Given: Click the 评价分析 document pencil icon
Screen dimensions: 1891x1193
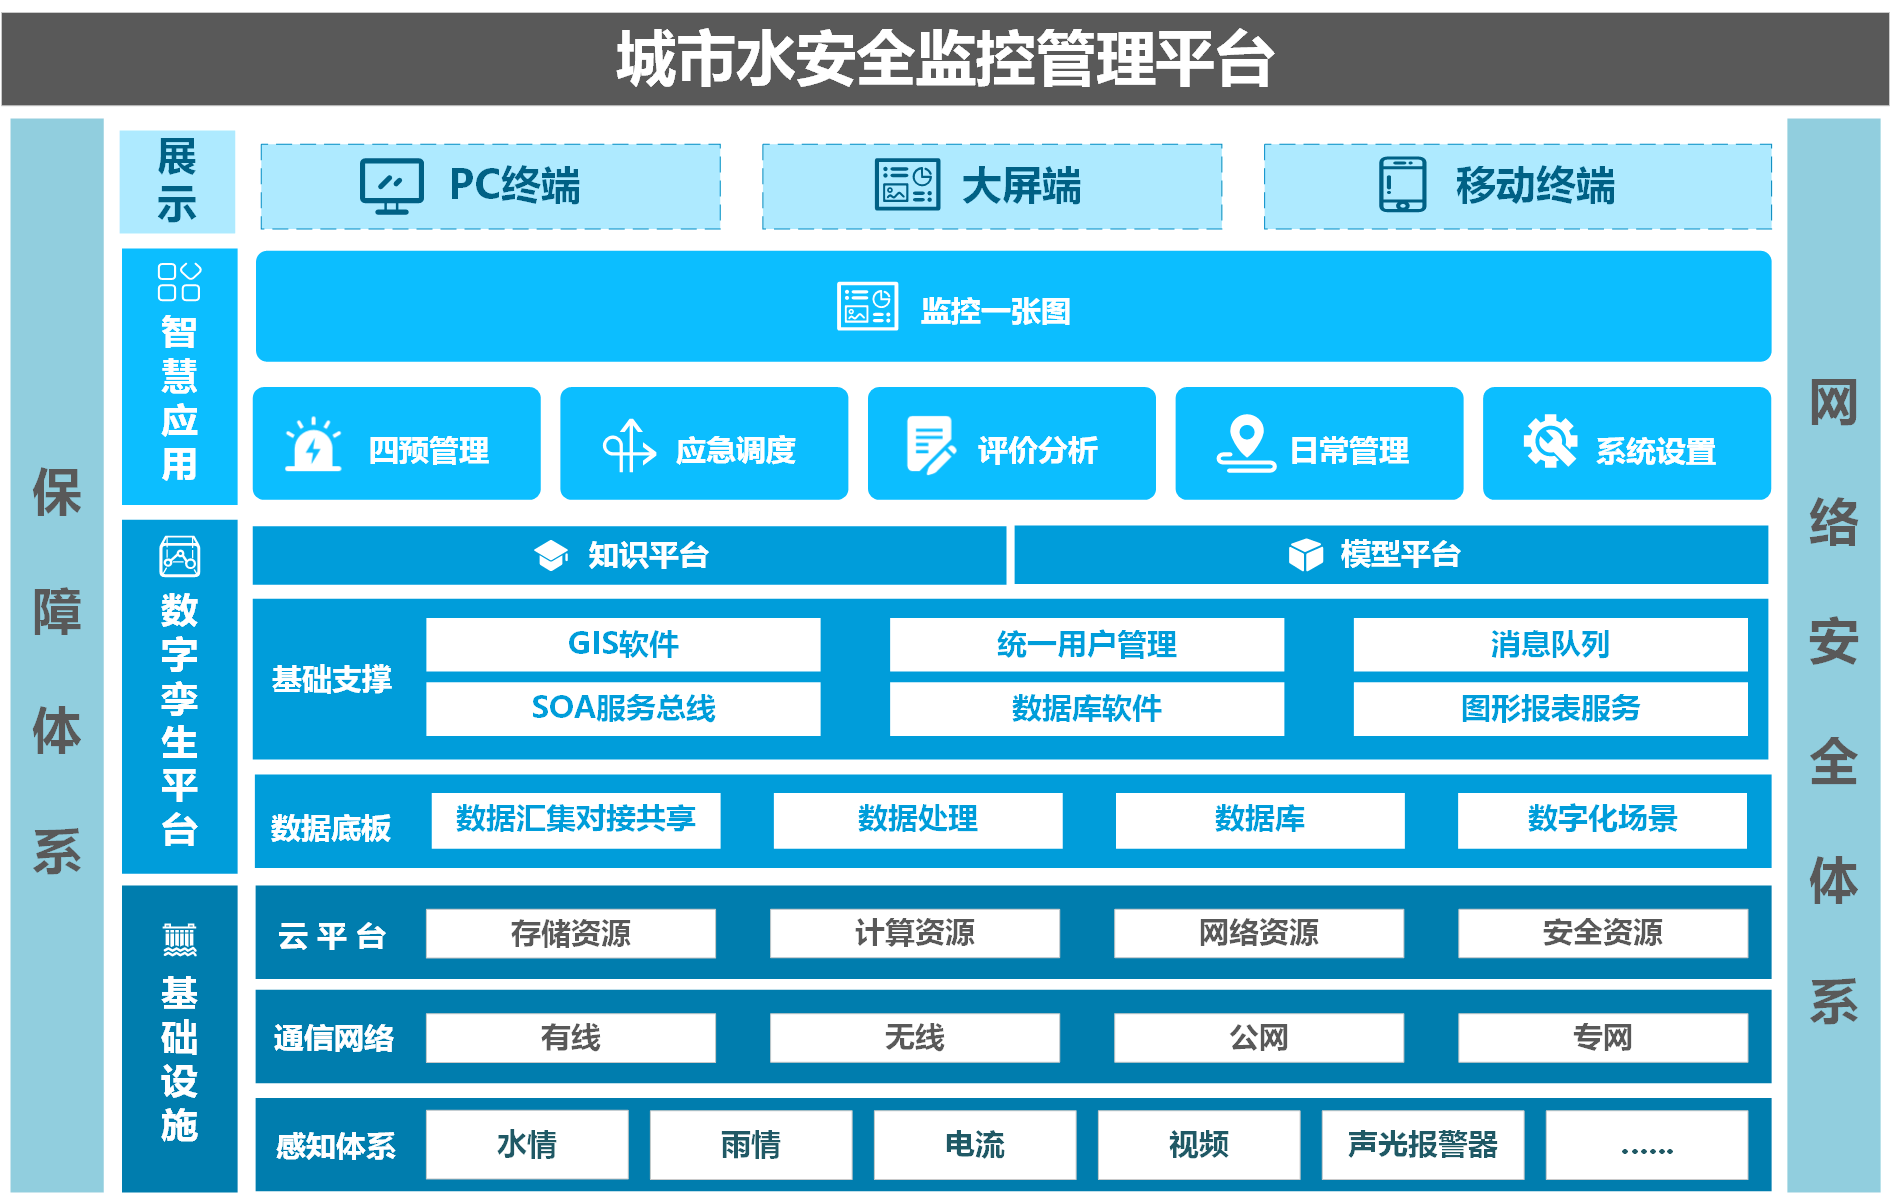Looking at the screenshot, I should pyautogui.click(x=929, y=445).
